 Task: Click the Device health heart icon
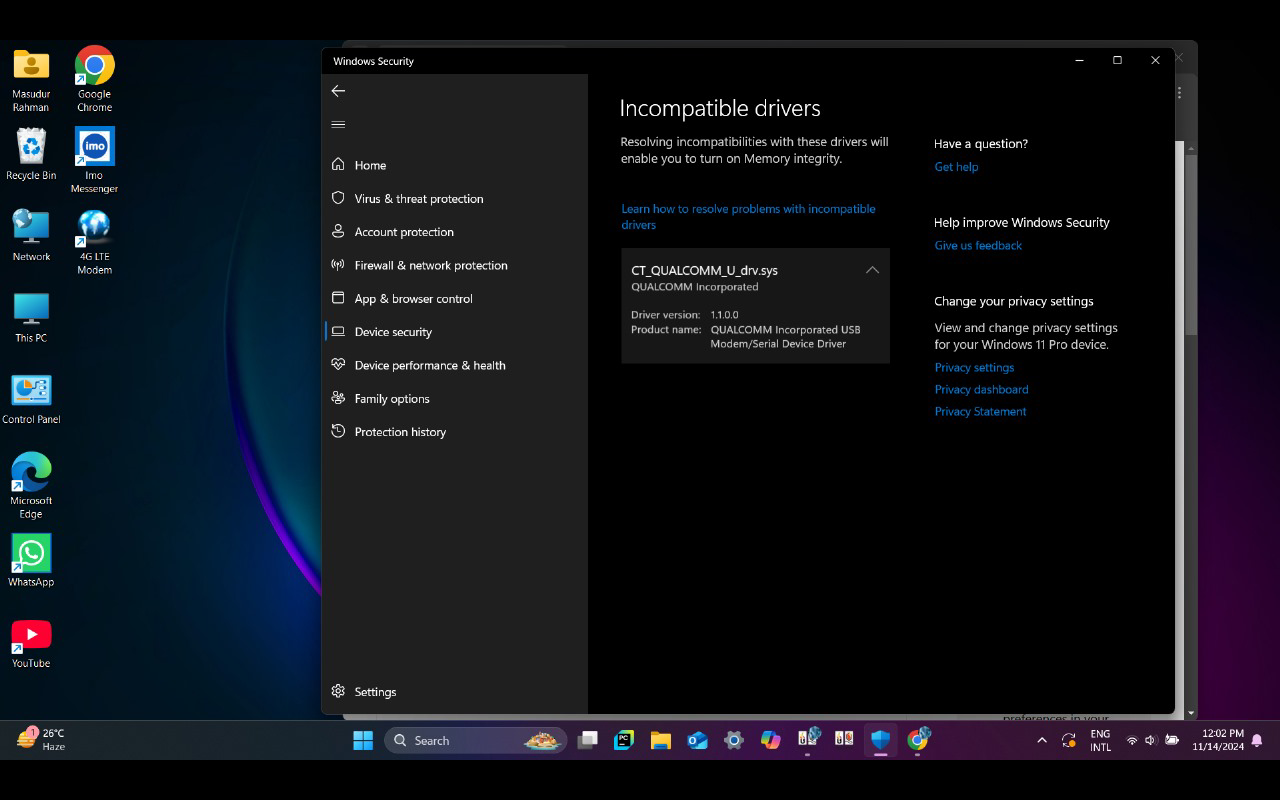[x=338, y=365]
